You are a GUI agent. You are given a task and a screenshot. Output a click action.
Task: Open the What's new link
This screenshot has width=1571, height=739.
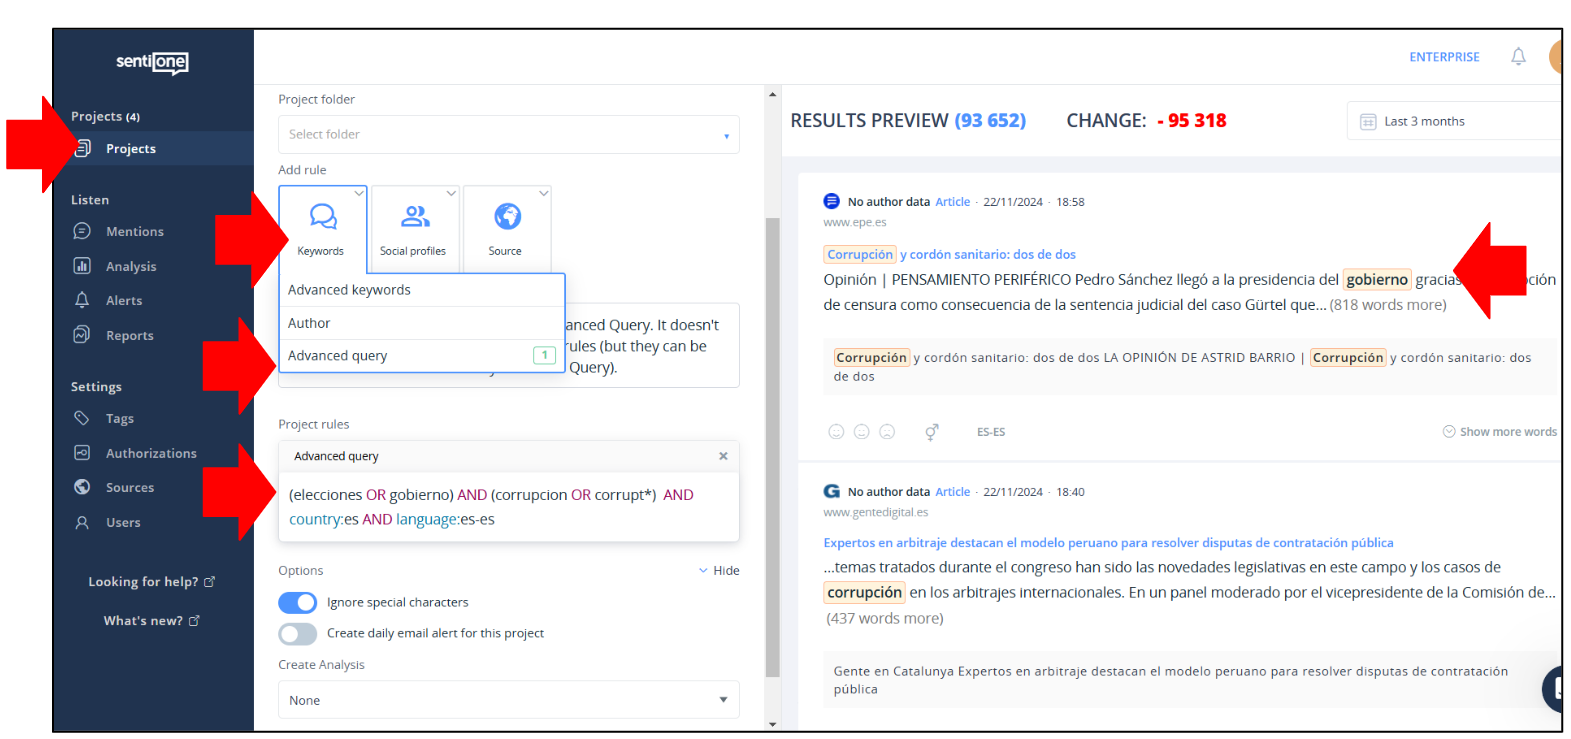click(151, 621)
